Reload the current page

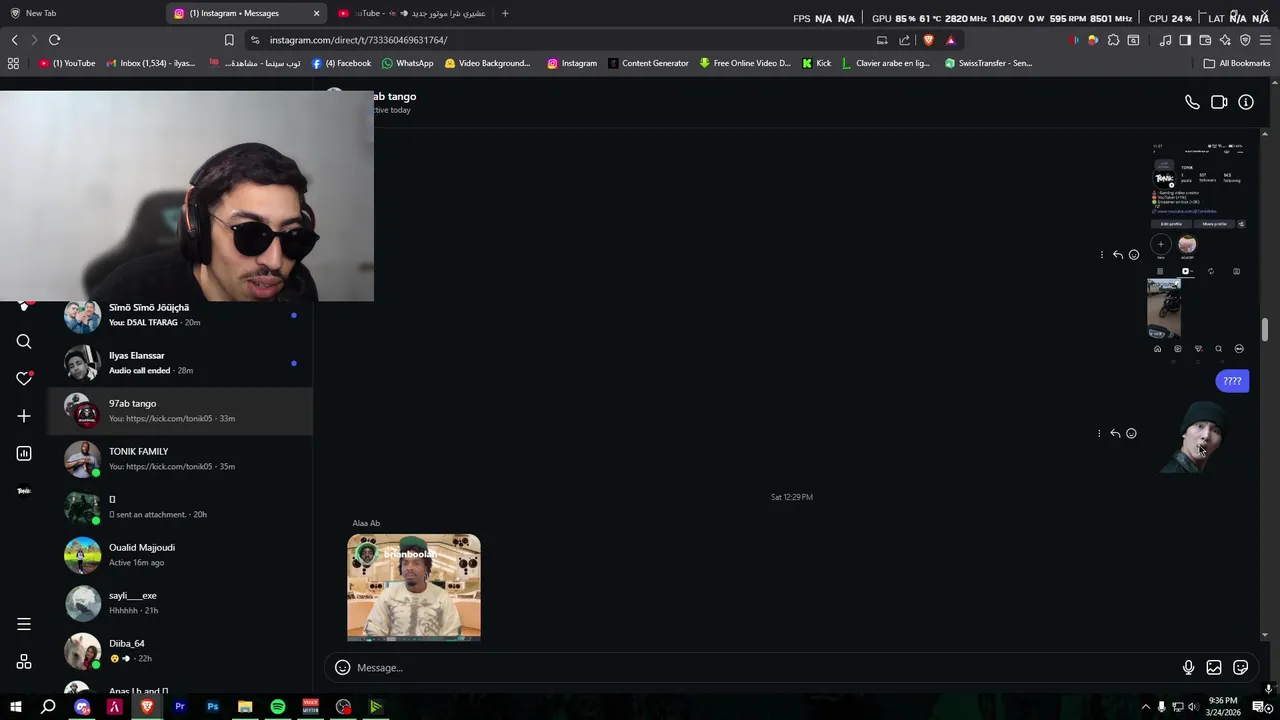54,40
